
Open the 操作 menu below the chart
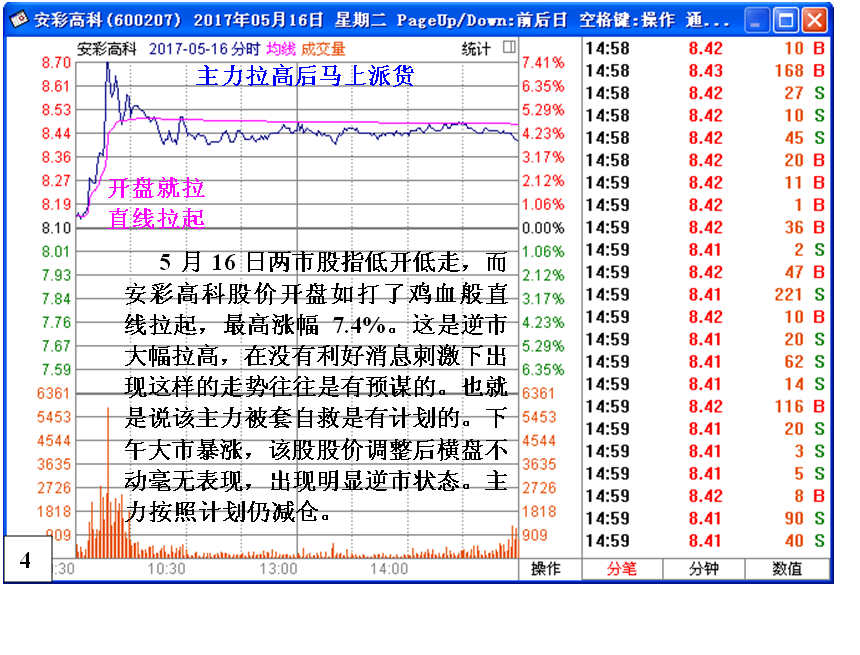(546, 568)
